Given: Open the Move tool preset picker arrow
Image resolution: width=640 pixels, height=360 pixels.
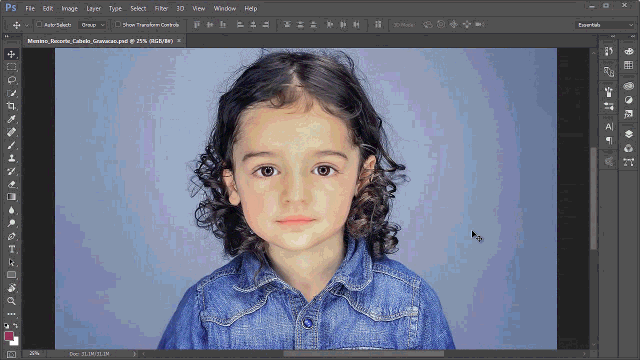Looking at the screenshot, I should [x=27, y=25].
